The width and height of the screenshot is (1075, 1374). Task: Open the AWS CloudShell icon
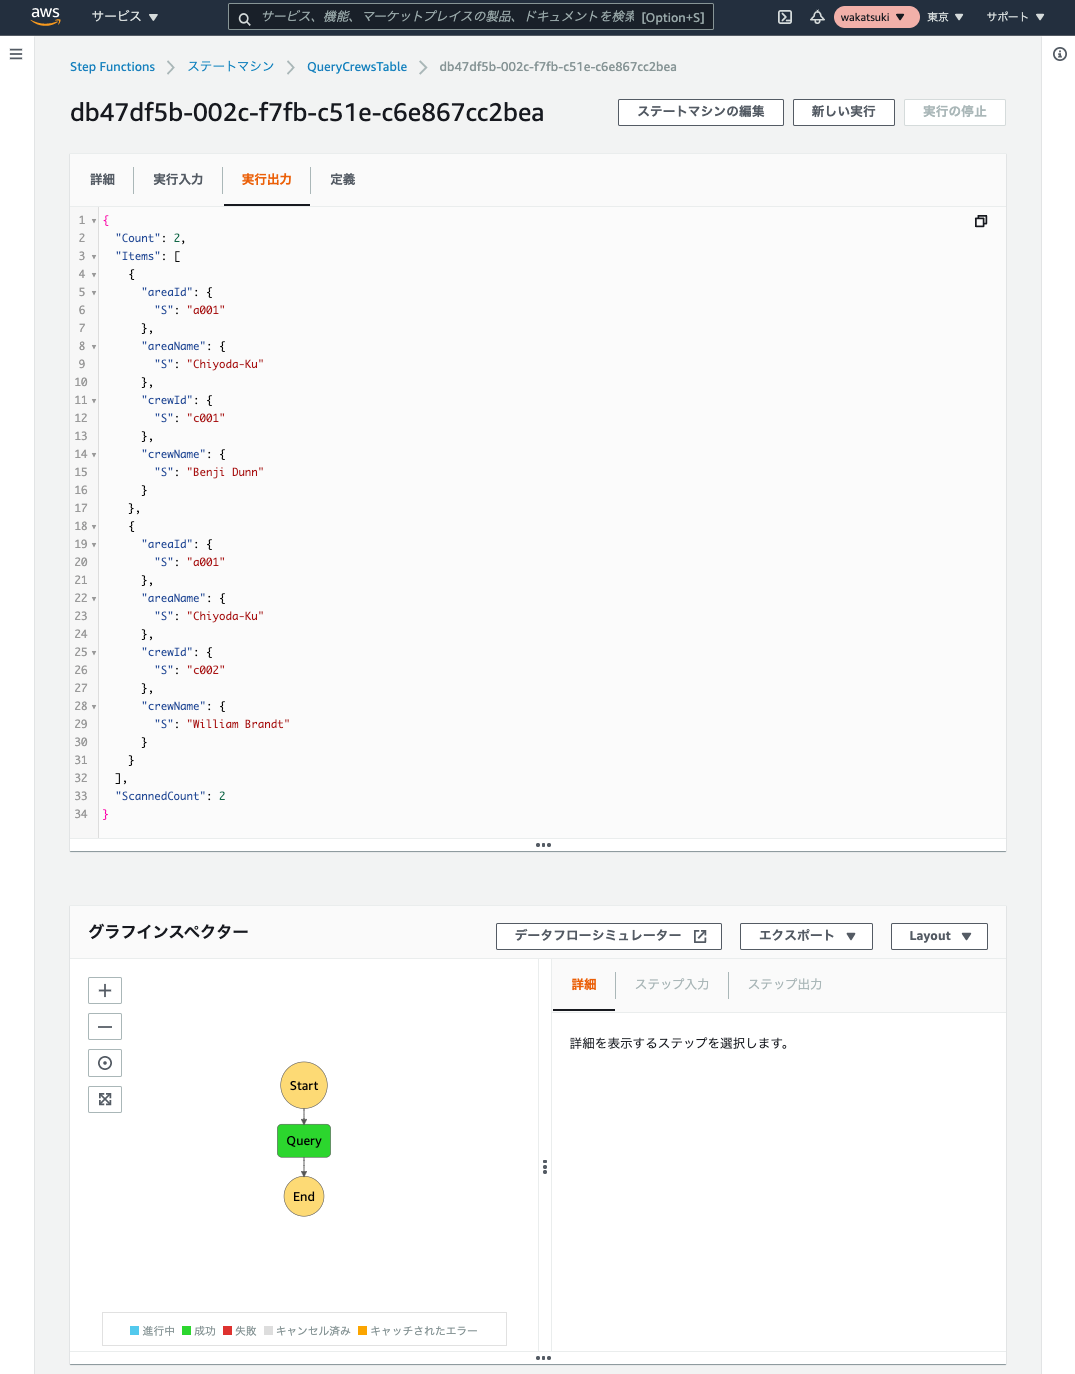[785, 17]
